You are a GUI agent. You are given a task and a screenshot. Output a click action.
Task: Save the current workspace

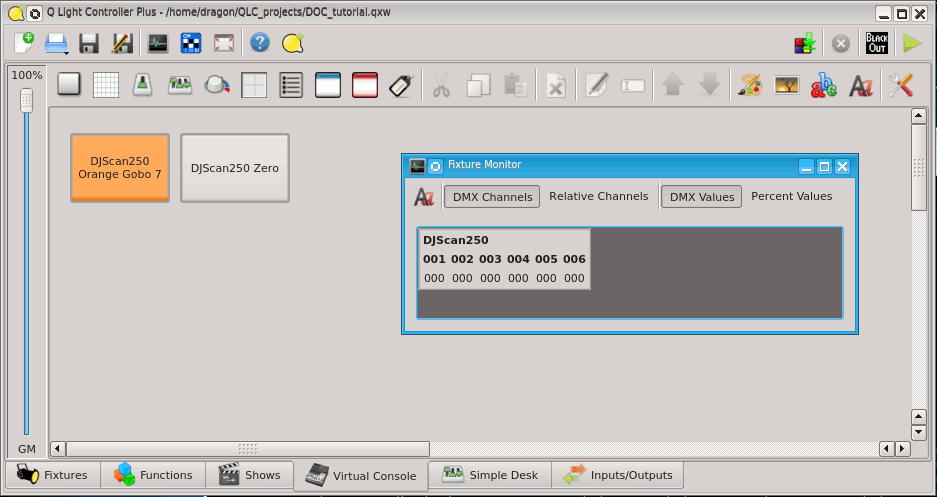(90, 43)
